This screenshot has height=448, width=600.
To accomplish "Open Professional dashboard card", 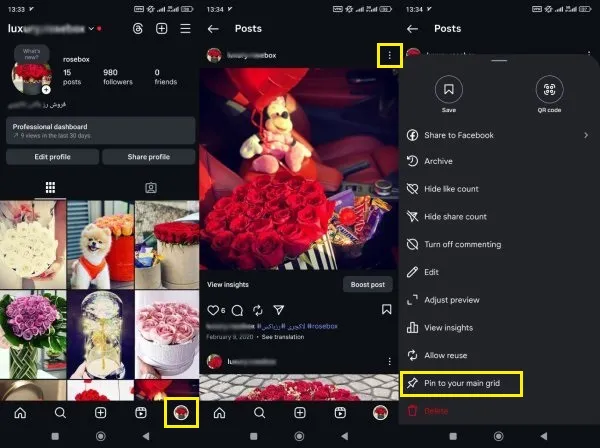I will click(x=101, y=131).
